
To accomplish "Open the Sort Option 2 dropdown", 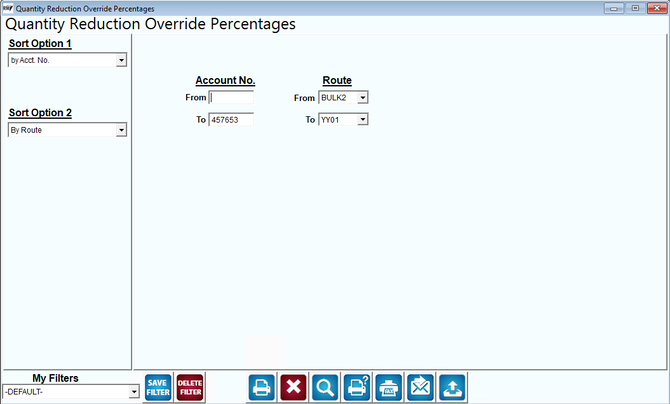I will tap(121, 130).
